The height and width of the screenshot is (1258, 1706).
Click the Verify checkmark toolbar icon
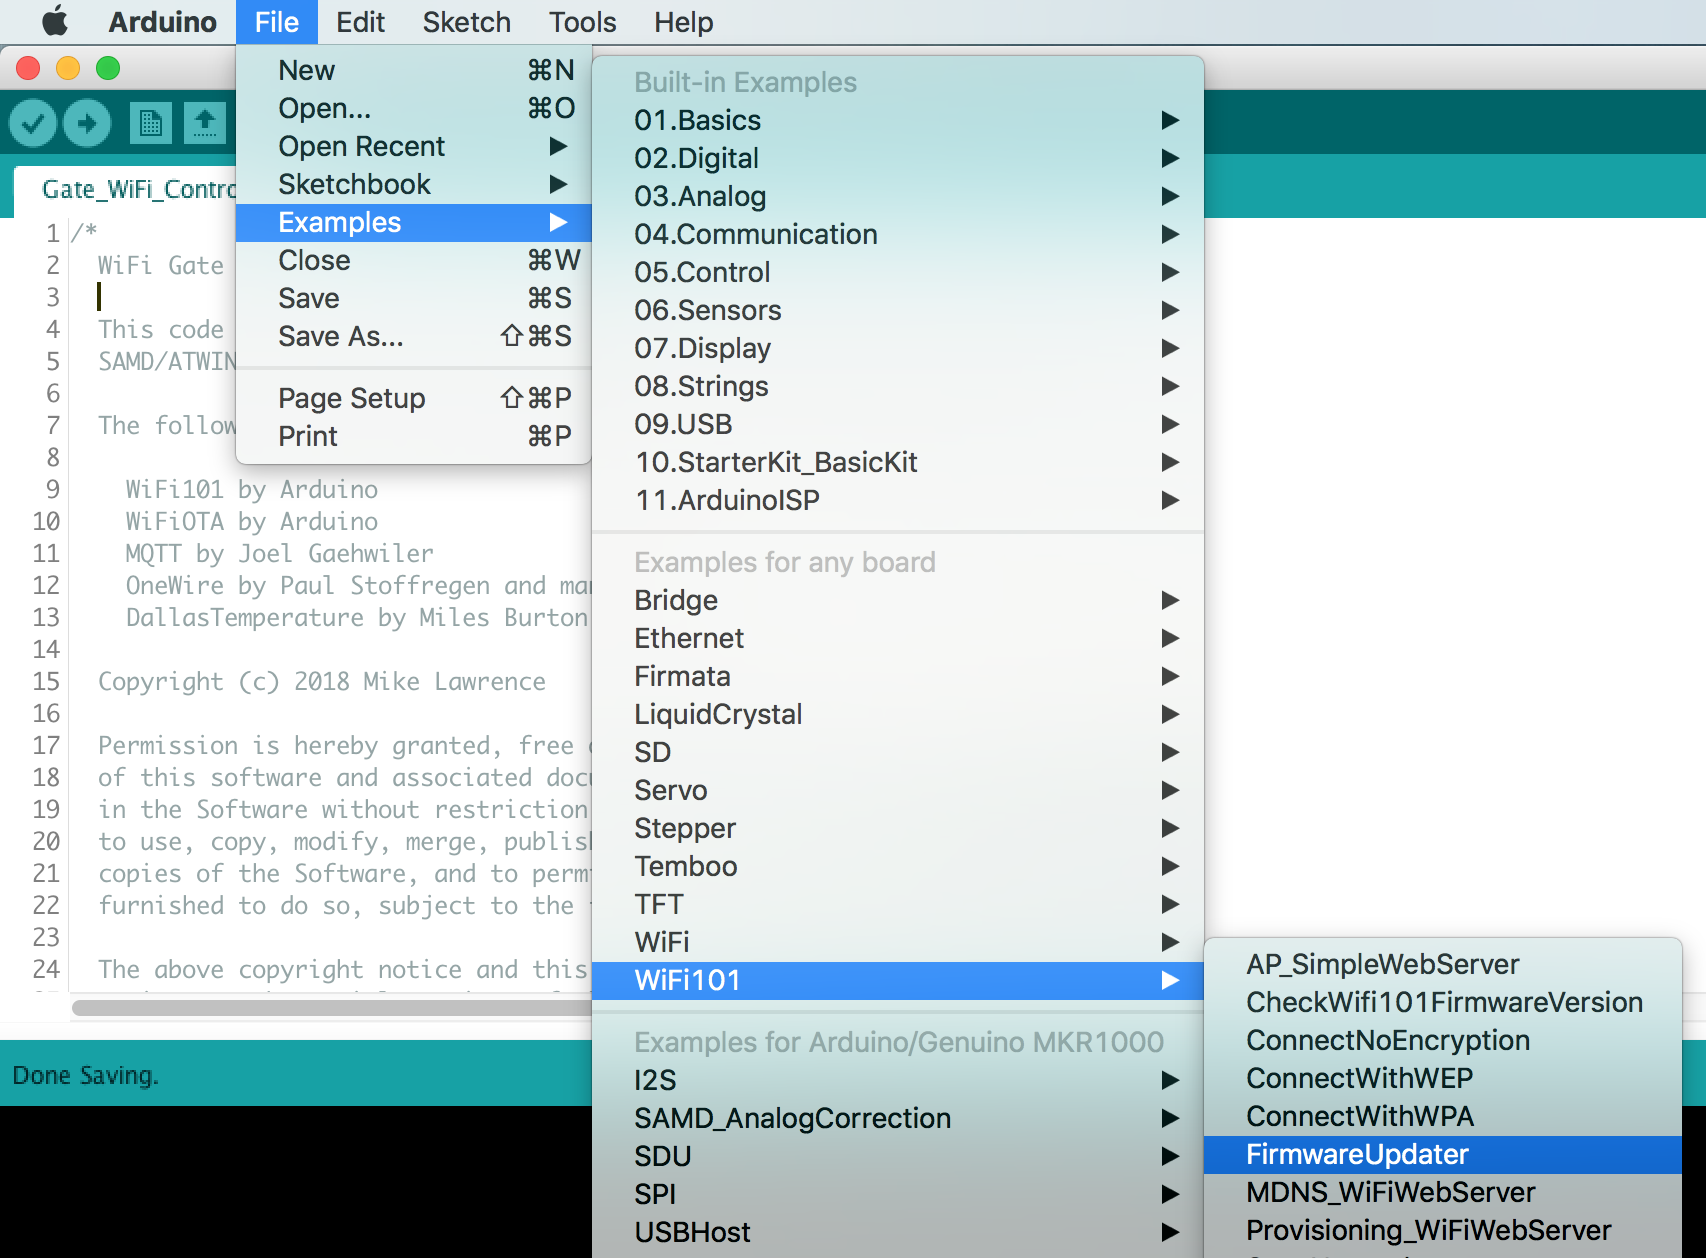(33, 124)
